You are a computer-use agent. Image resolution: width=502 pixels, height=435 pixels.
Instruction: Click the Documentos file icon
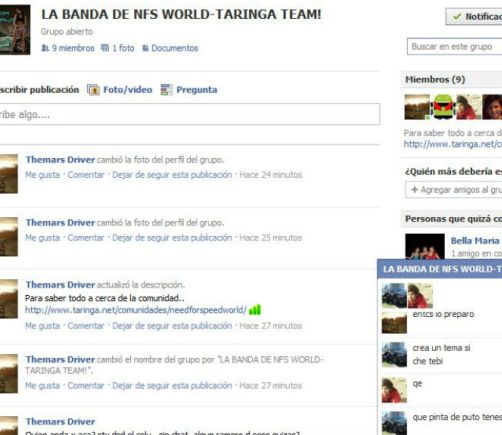point(145,48)
